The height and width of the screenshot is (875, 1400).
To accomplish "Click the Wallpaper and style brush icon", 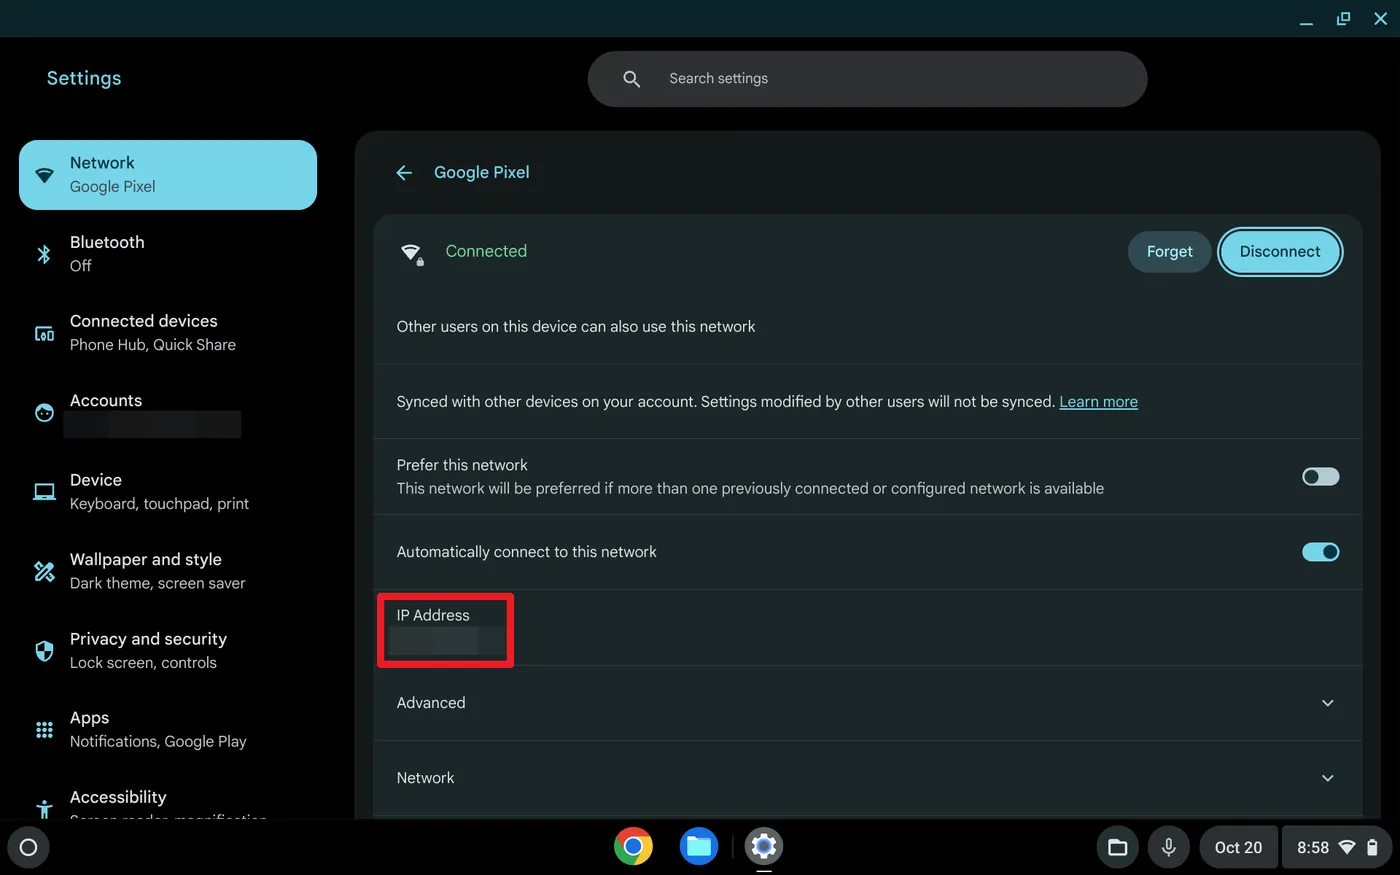I will (44, 571).
